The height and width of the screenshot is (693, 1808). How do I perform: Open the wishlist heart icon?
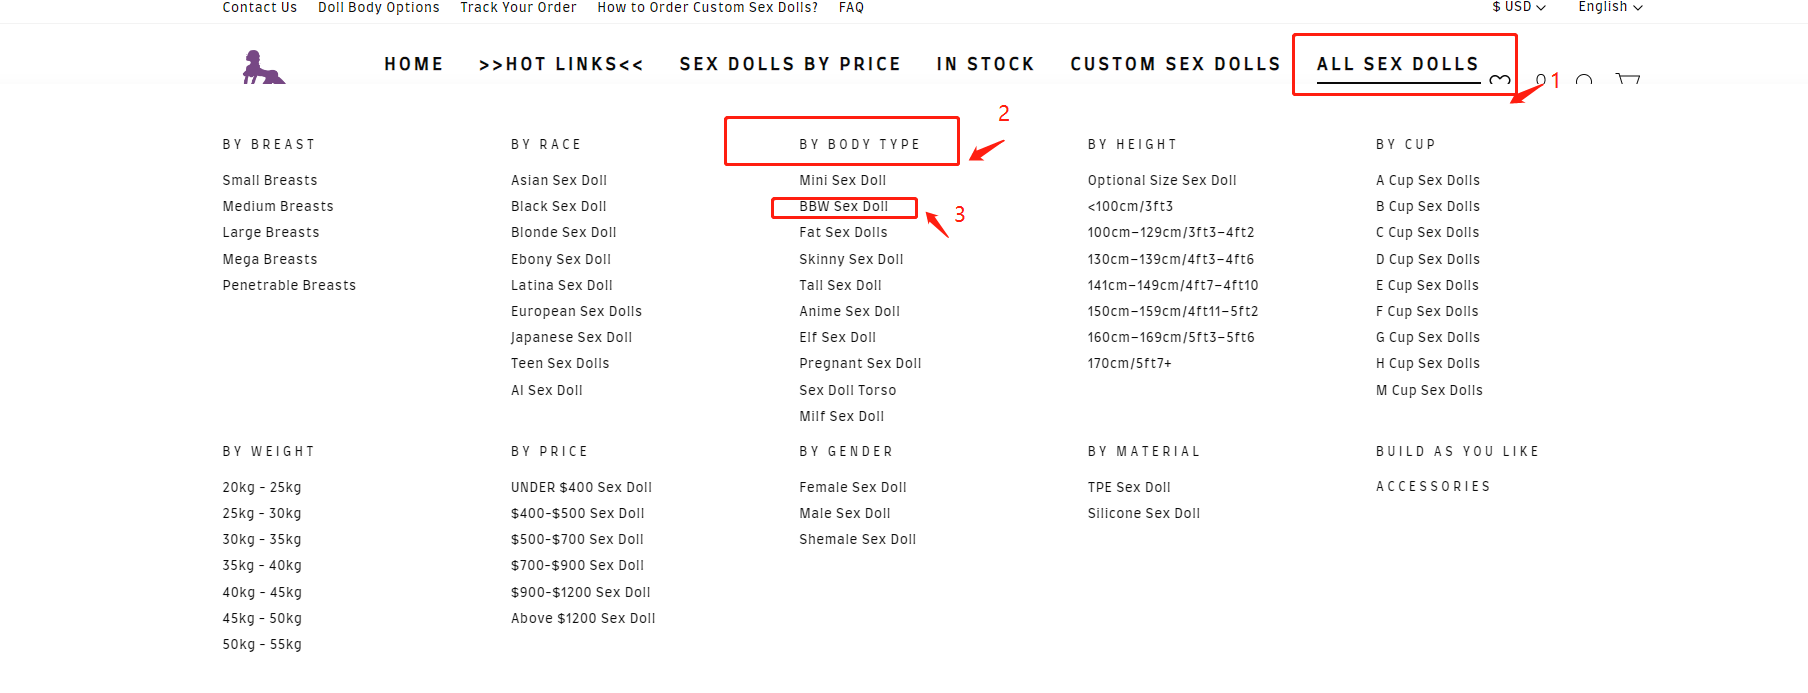click(1499, 80)
